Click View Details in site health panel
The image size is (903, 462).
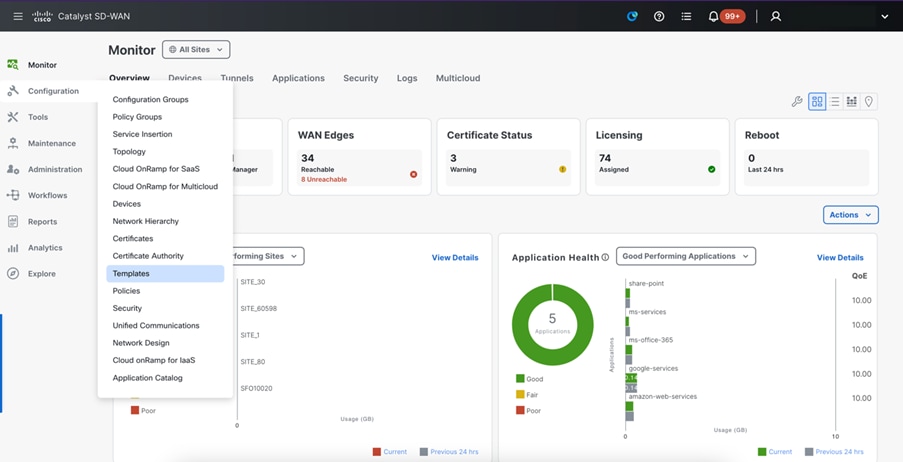tap(455, 257)
